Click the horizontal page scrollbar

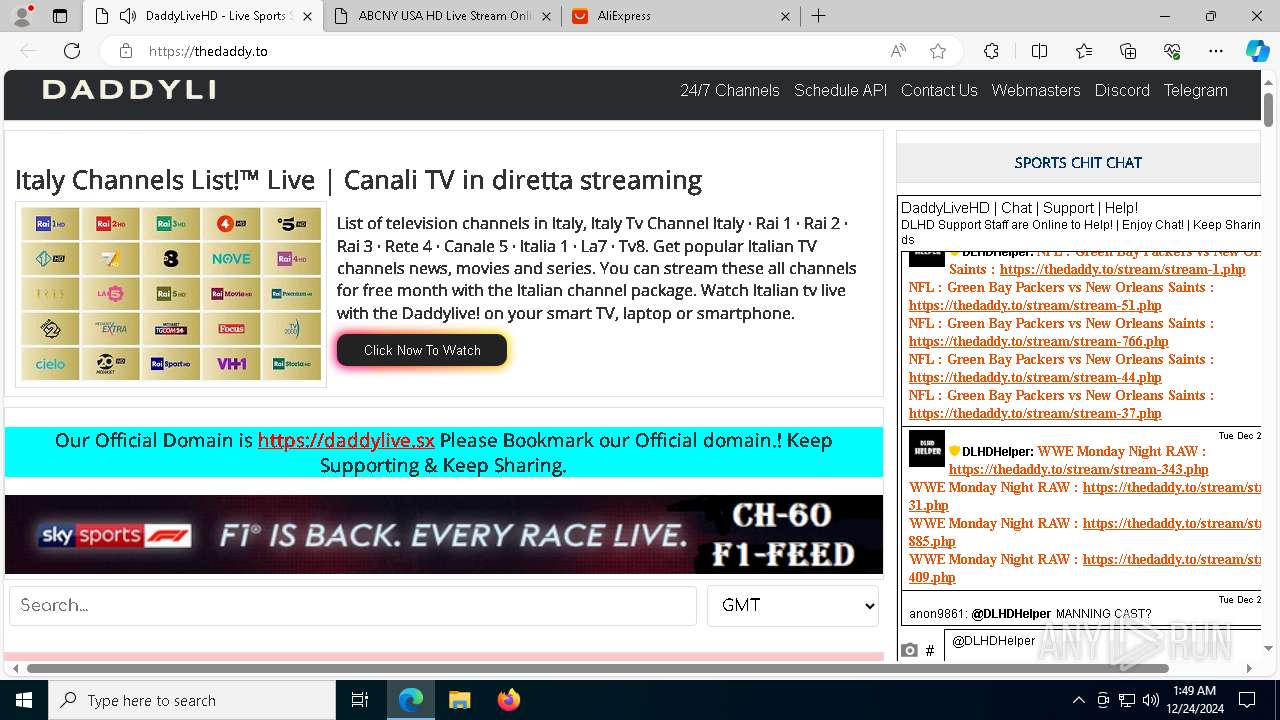598,668
